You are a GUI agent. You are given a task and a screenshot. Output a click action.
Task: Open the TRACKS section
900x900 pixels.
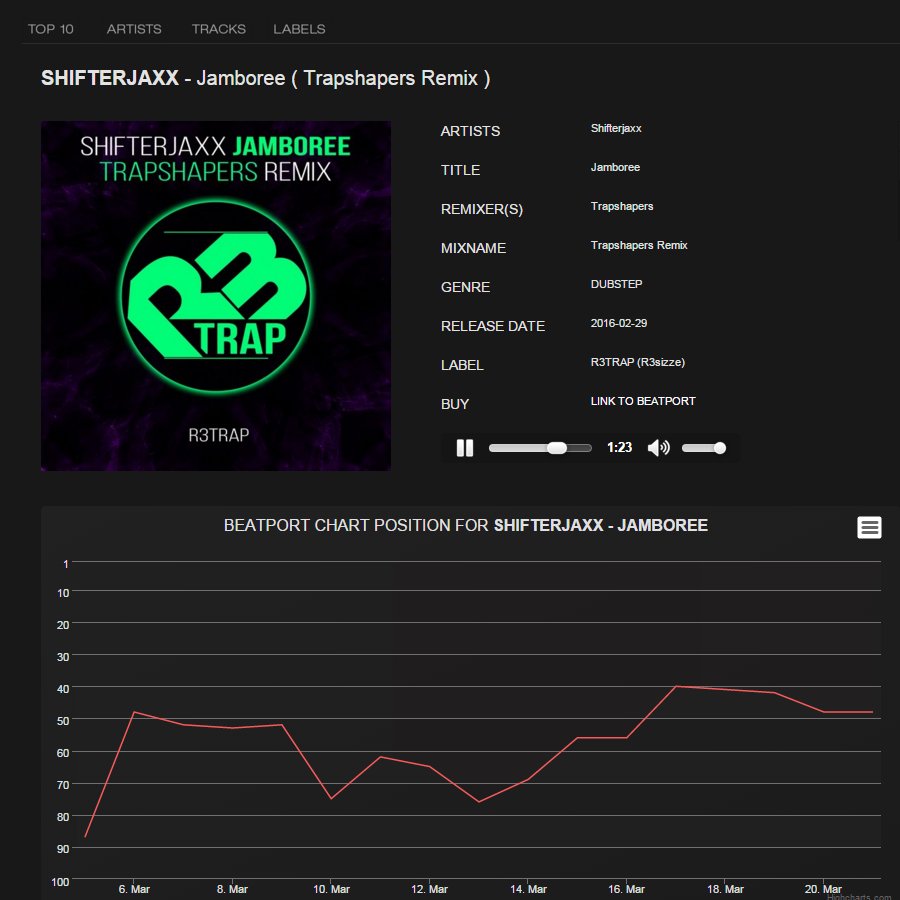tap(219, 29)
